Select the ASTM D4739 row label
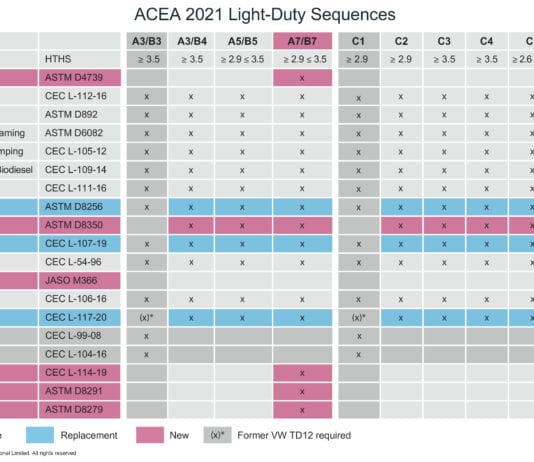The width and height of the screenshot is (534, 462). pos(80,78)
